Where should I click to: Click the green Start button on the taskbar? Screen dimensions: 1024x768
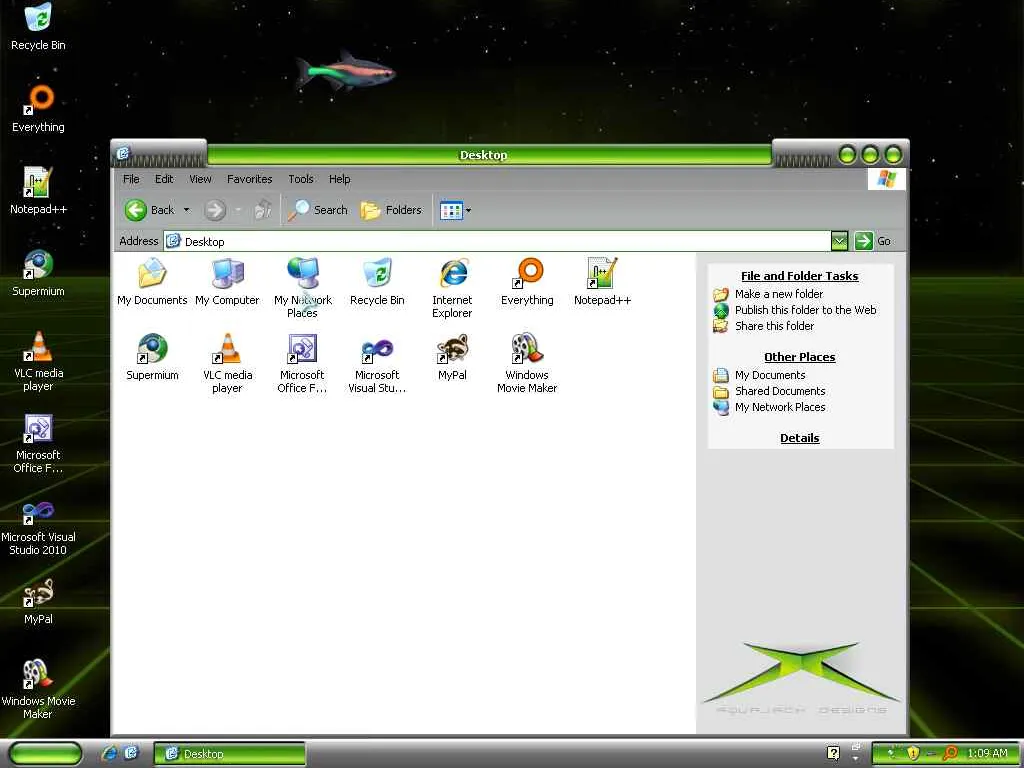45,754
